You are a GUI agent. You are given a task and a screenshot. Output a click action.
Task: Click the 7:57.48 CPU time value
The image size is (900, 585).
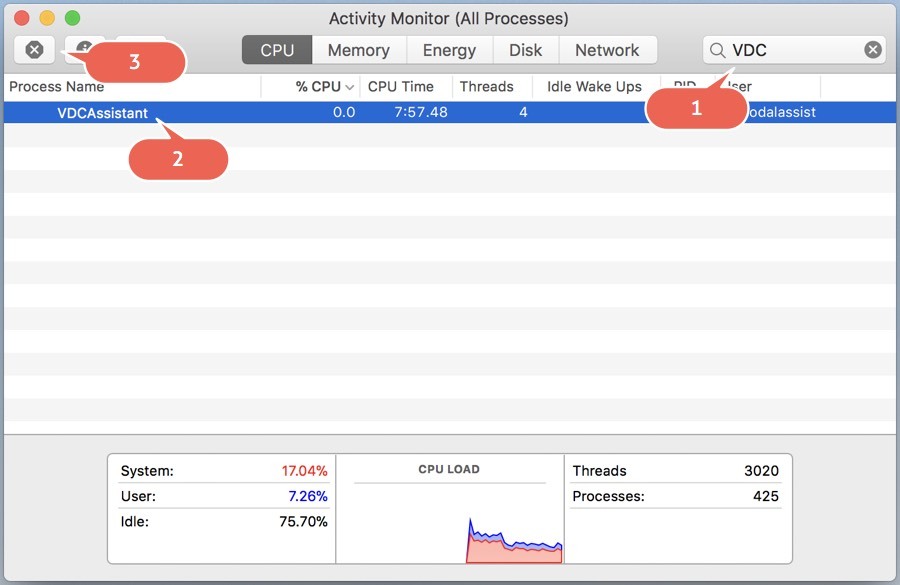pos(421,112)
